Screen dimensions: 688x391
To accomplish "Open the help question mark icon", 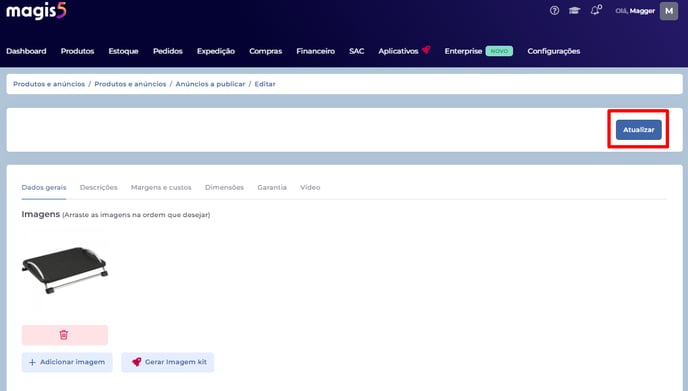I will point(554,11).
